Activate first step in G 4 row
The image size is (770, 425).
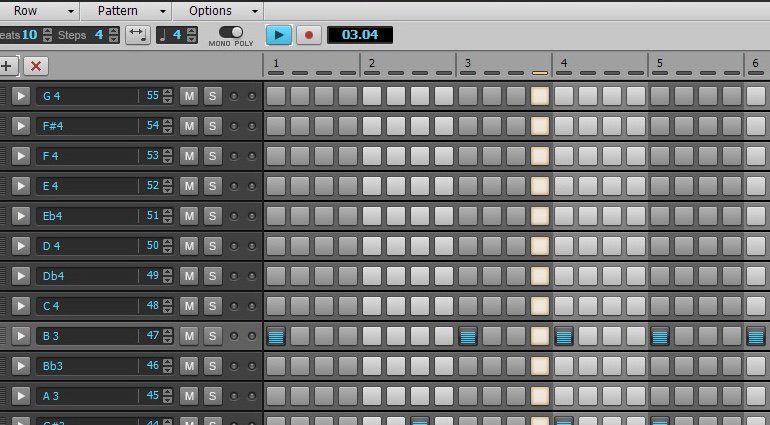[276, 96]
